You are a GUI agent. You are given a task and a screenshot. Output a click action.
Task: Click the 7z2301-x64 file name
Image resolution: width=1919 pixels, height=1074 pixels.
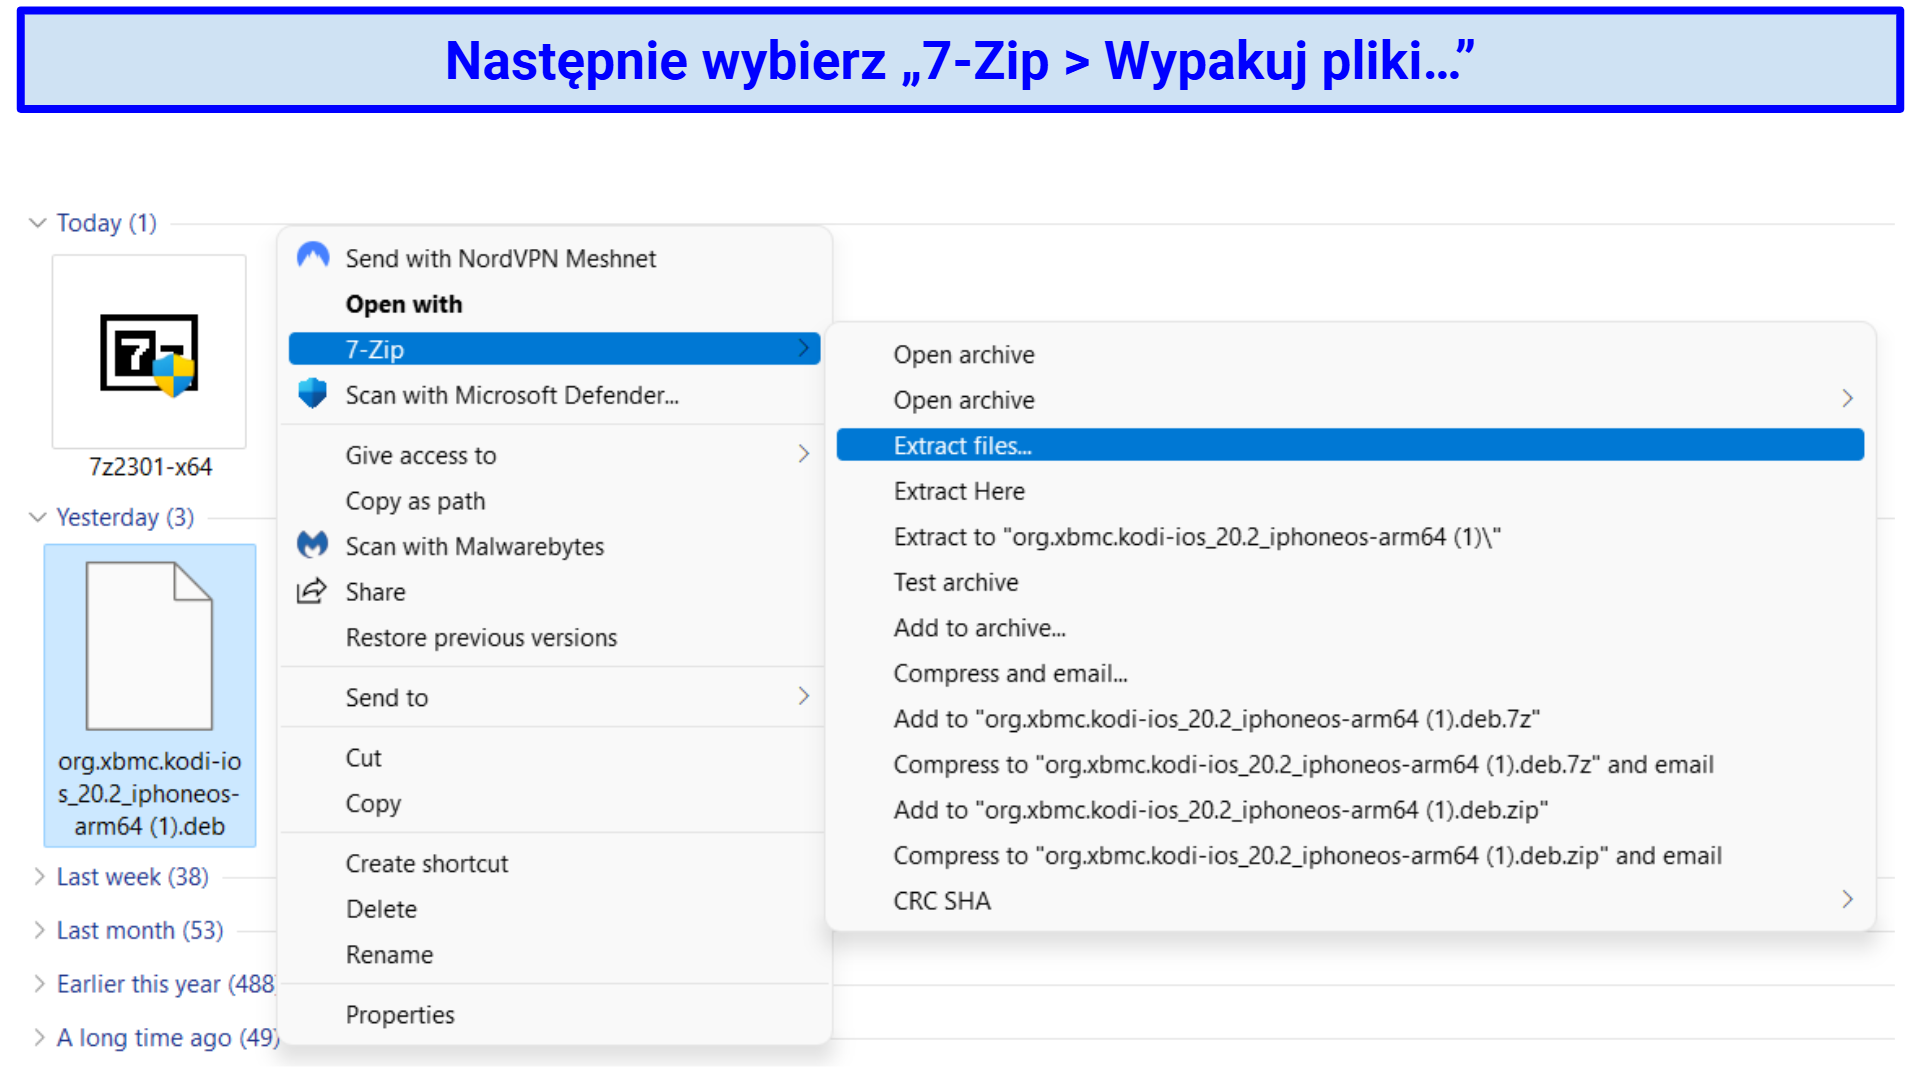coord(150,467)
